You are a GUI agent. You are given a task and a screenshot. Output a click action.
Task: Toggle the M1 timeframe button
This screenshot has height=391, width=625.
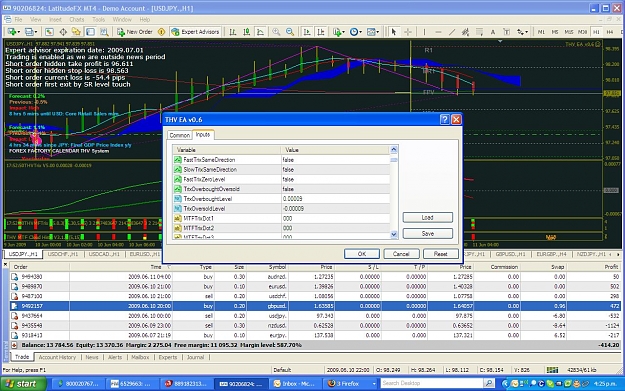(x=541, y=32)
